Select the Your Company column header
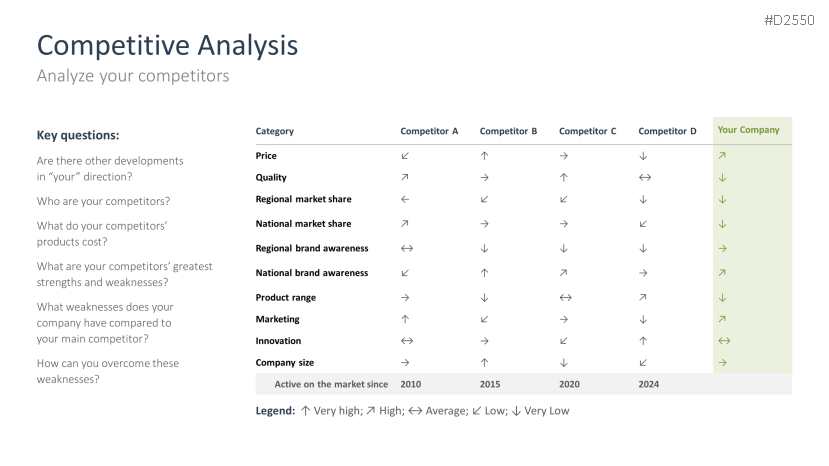Viewport: 829px width, 466px height. tap(748, 130)
